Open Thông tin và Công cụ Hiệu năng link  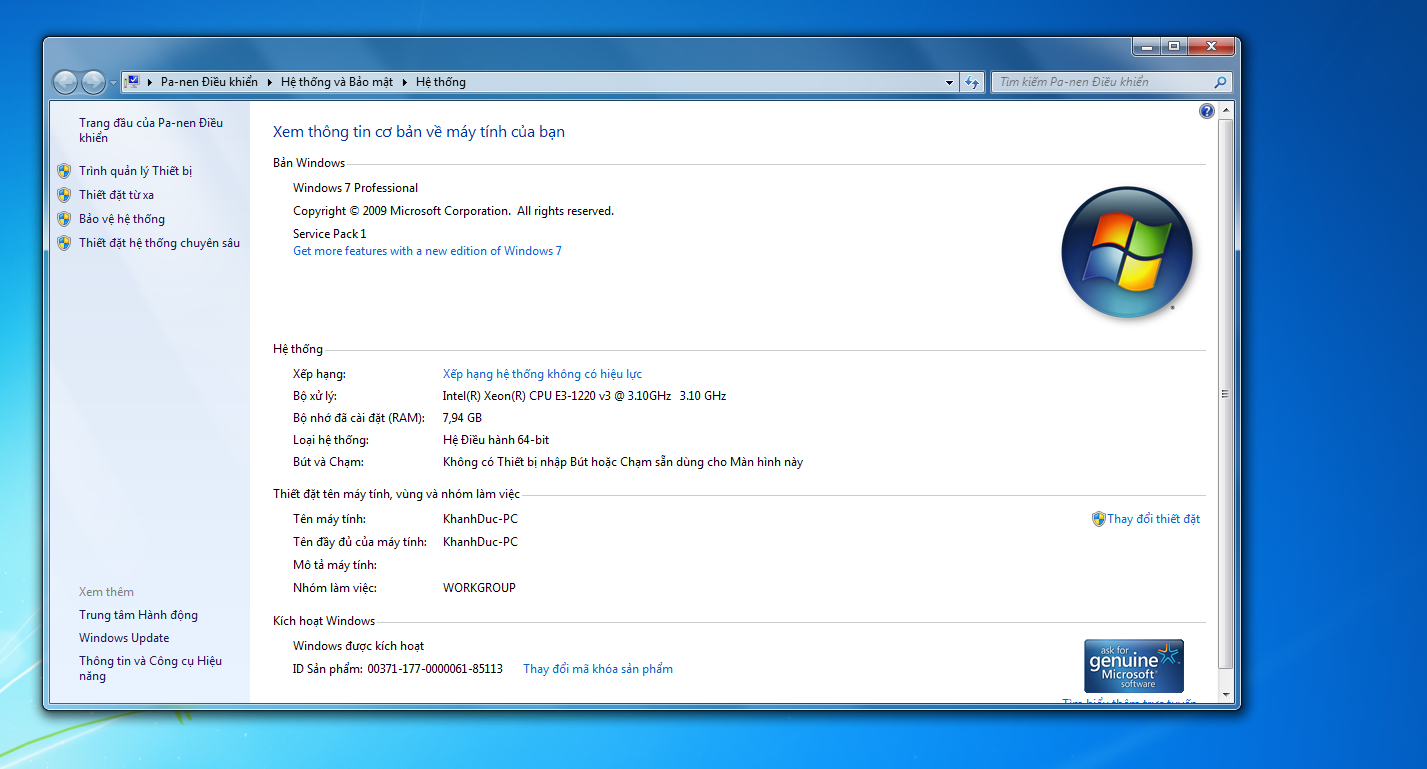point(151,668)
